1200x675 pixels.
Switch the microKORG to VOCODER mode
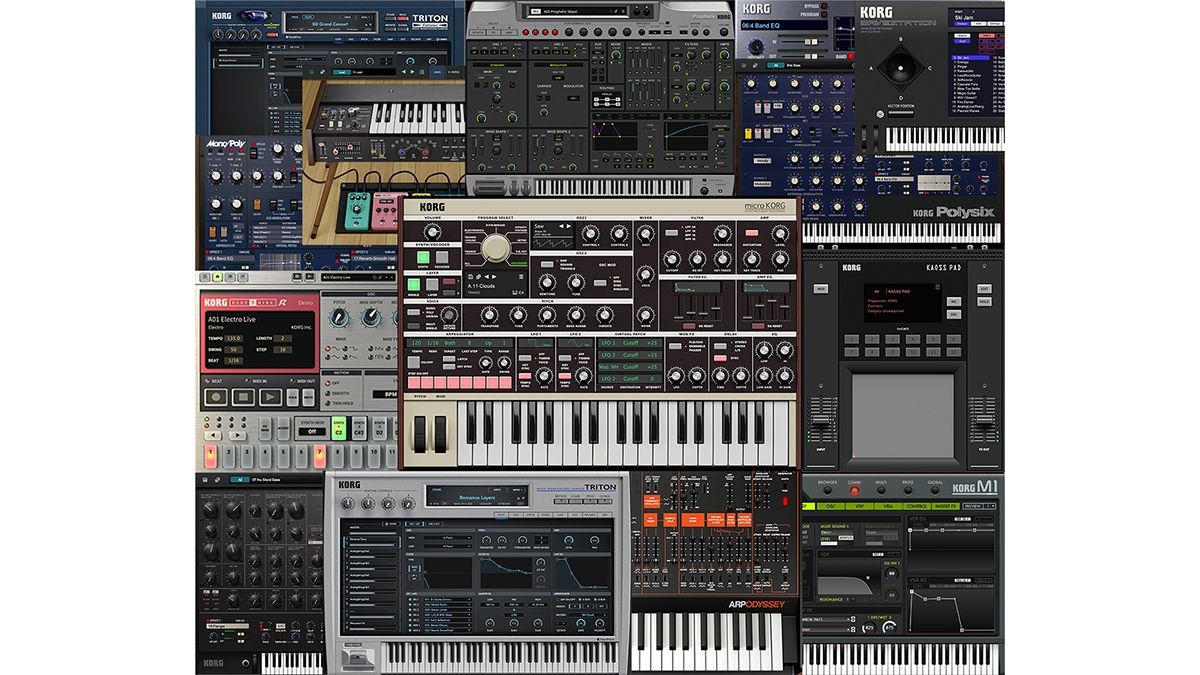[x=442, y=255]
